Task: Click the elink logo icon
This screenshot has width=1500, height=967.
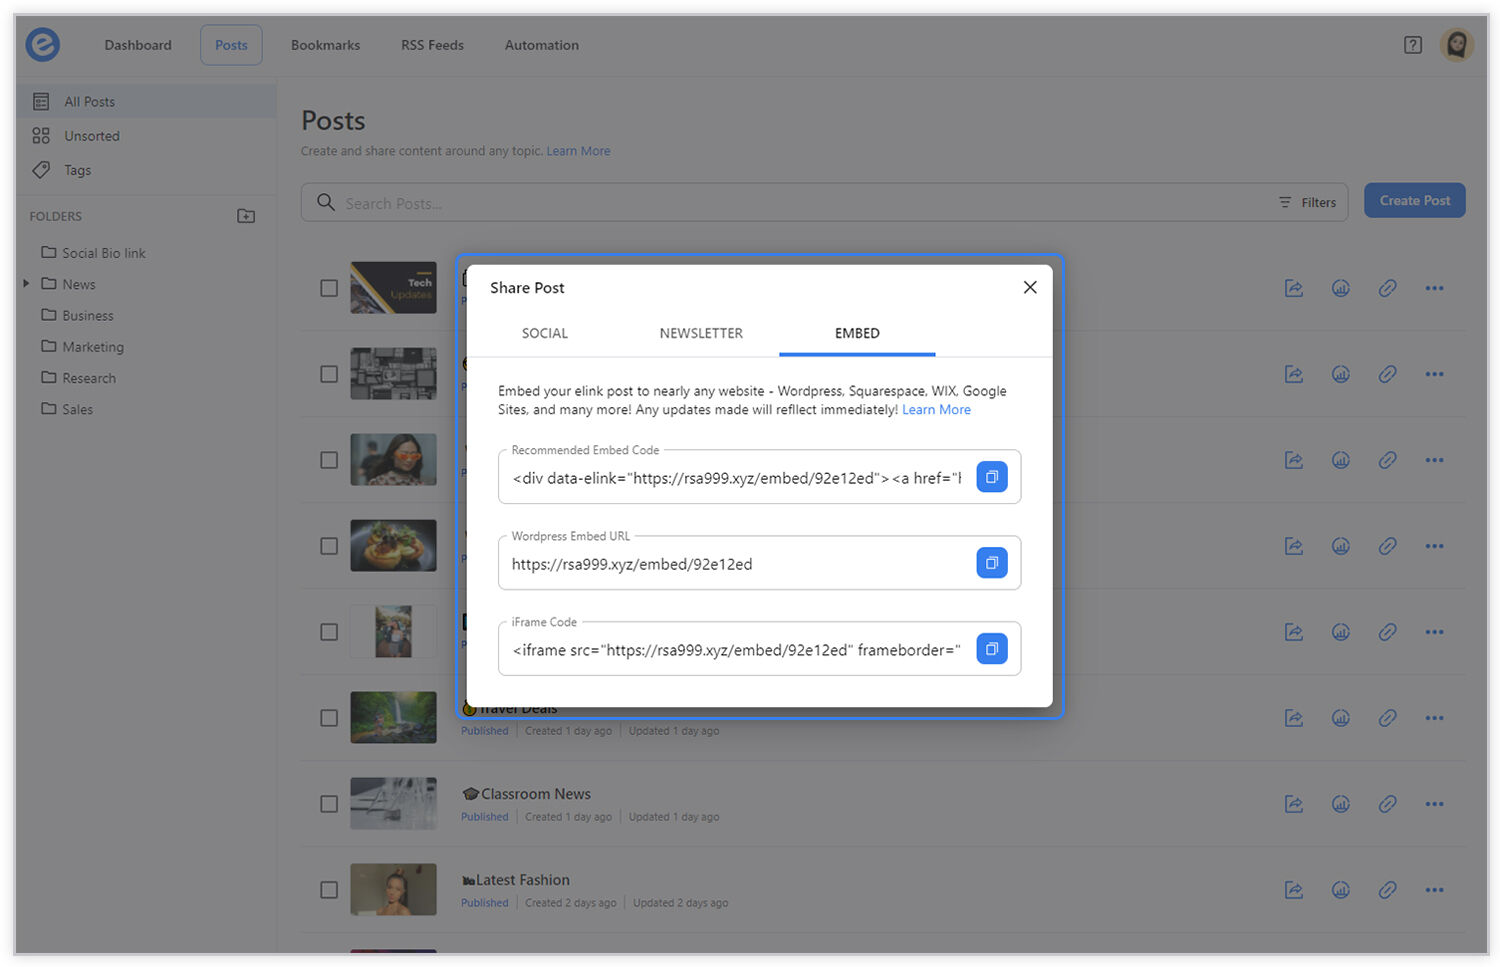Action: (x=42, y=45)
